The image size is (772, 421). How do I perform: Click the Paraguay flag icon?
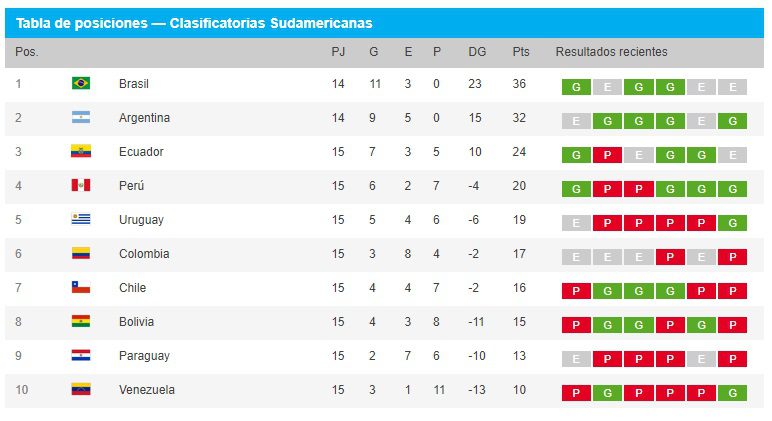coord(81,356)
